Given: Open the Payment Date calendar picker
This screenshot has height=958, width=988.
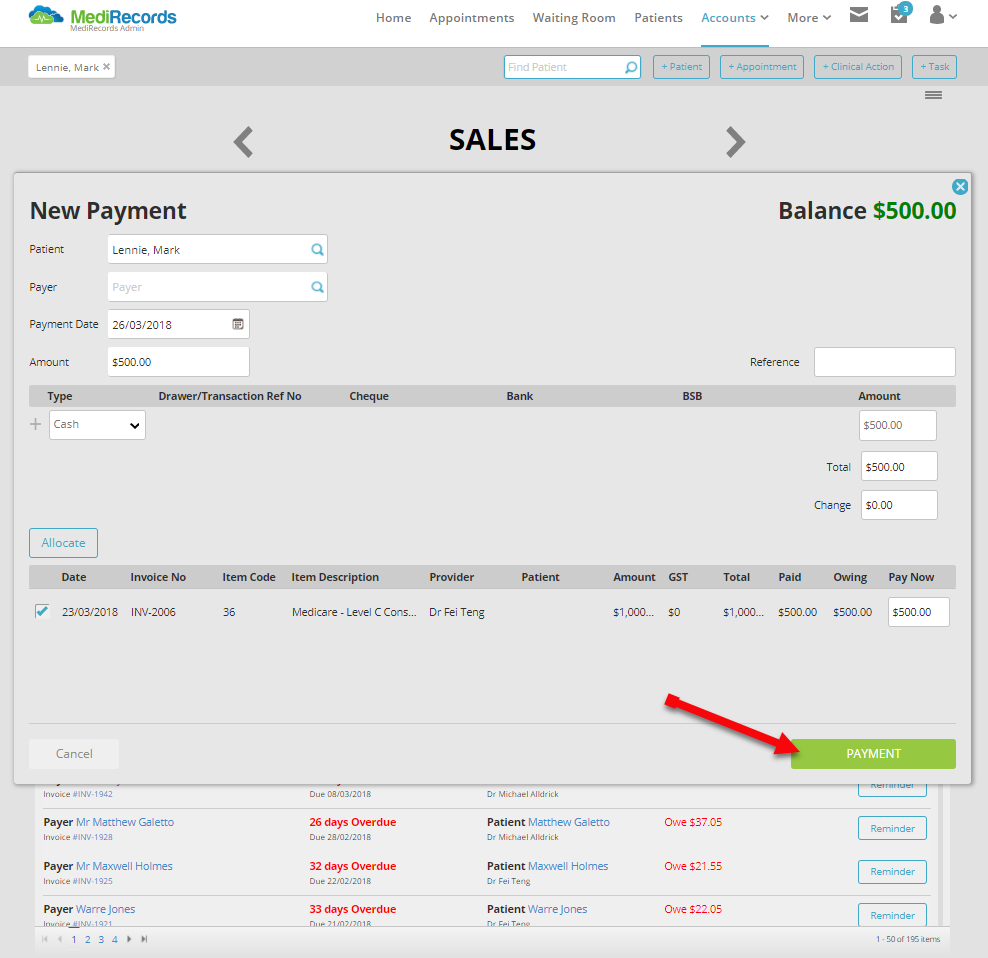Looking at the screenshot, I should tap(238, 324).
